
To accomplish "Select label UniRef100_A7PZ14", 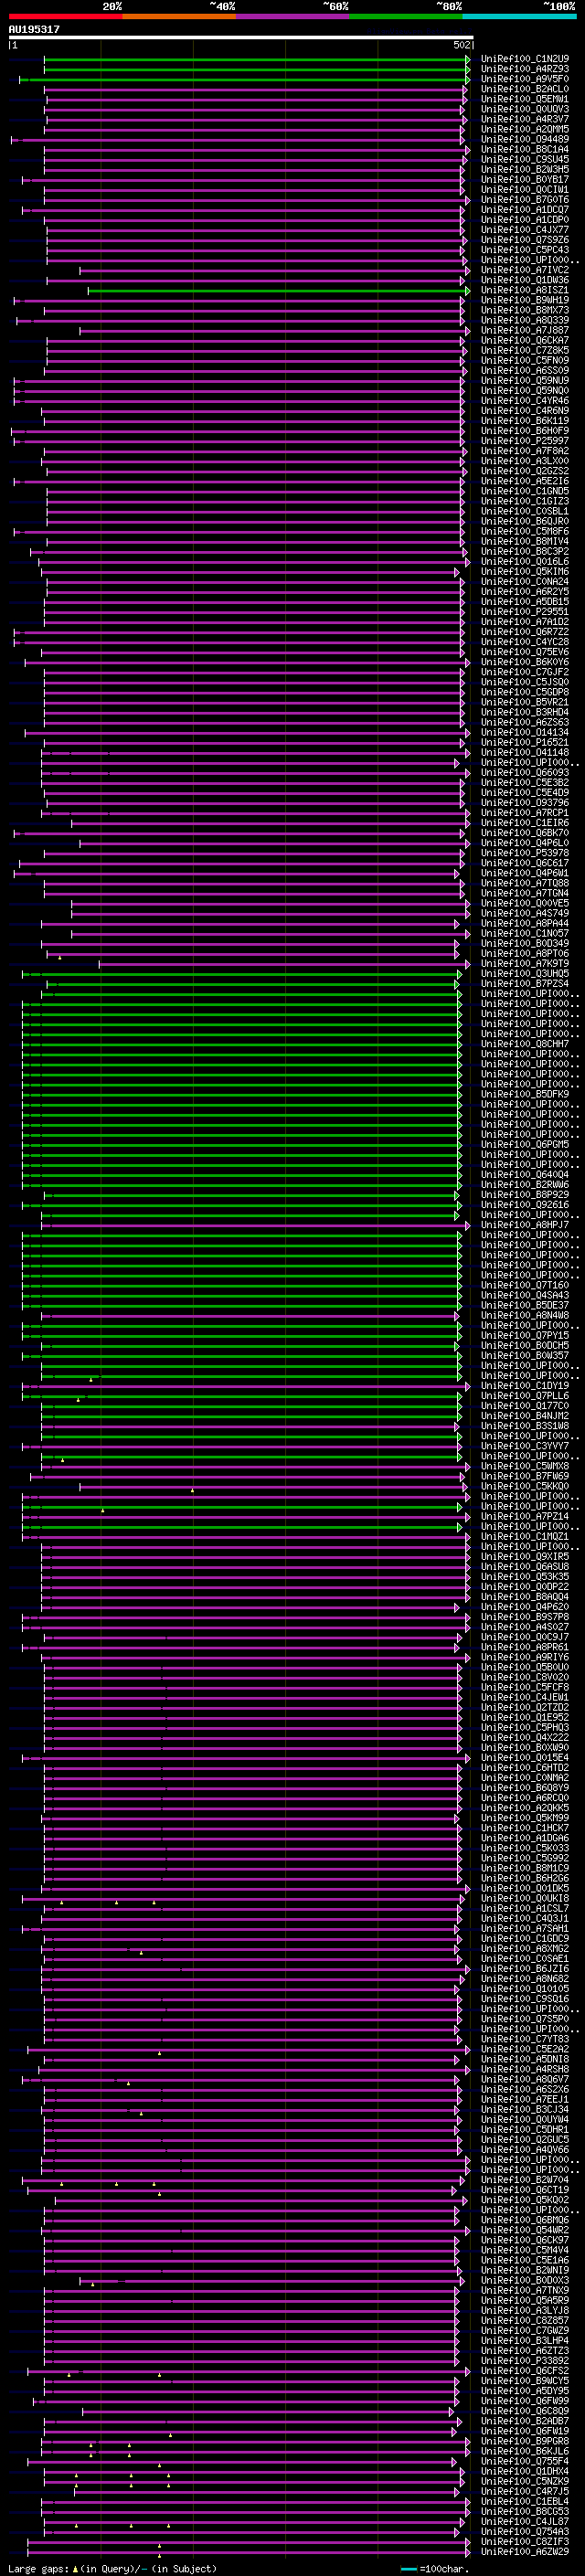I will (x=525, y=1517).
